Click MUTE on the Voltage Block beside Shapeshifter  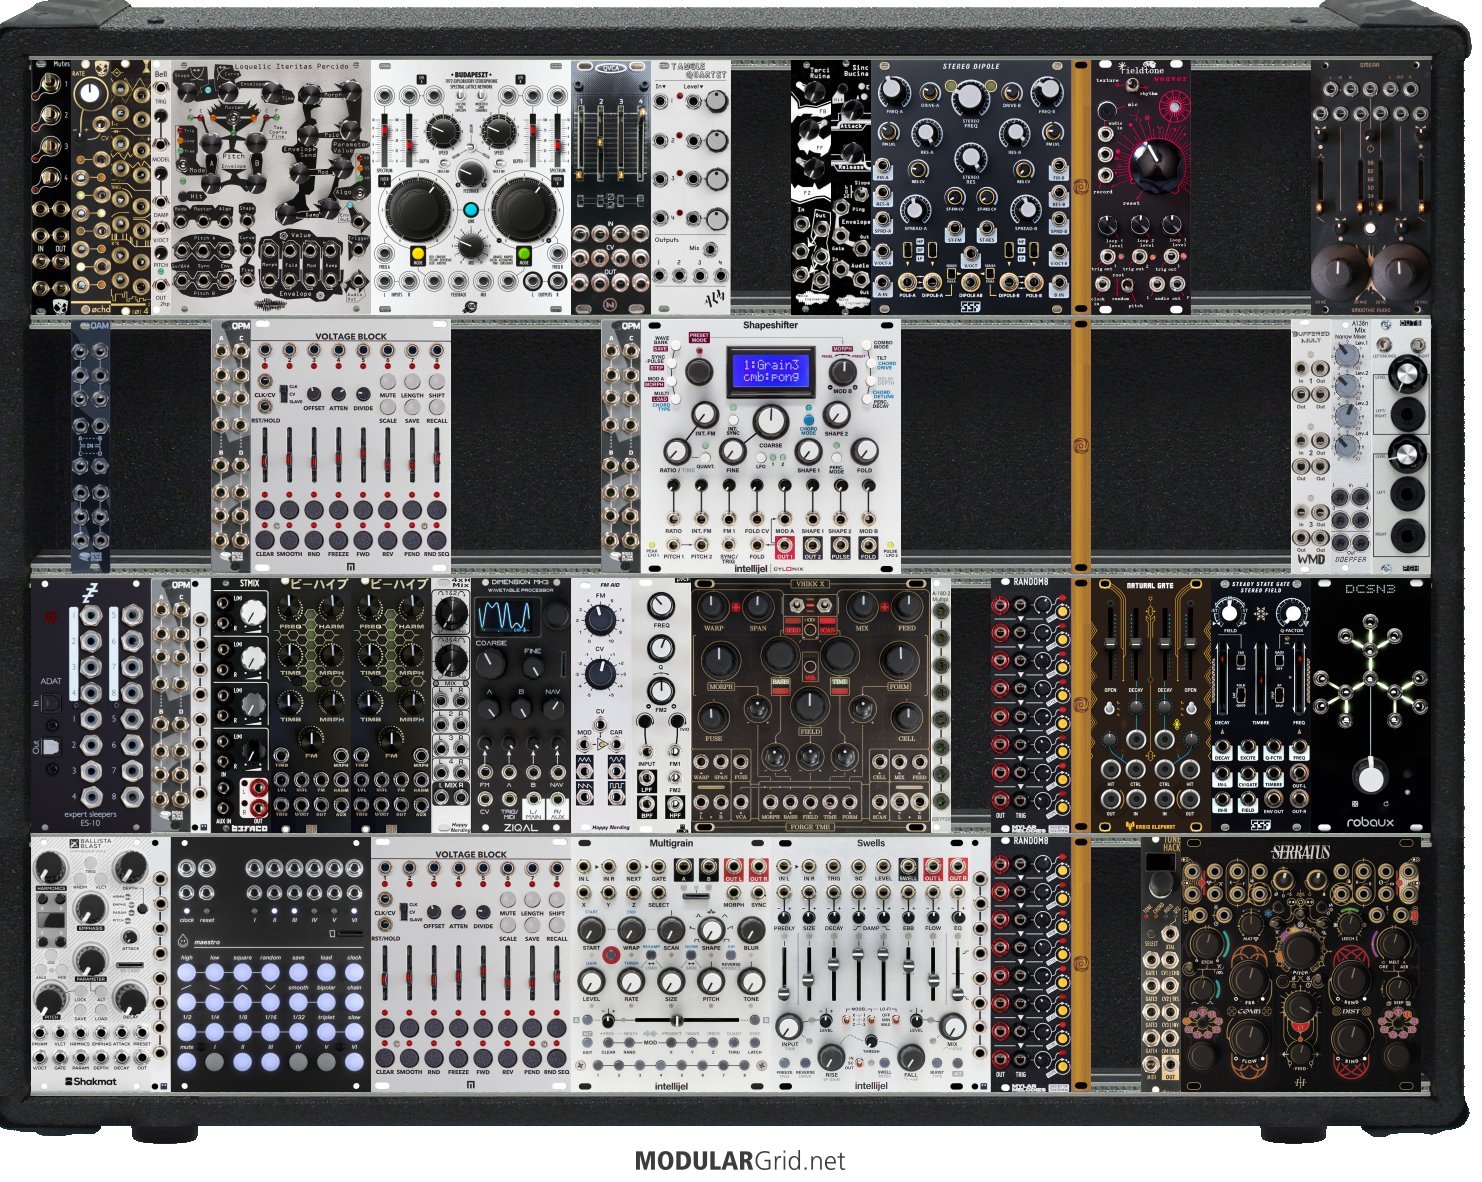(x=388, y=382)
